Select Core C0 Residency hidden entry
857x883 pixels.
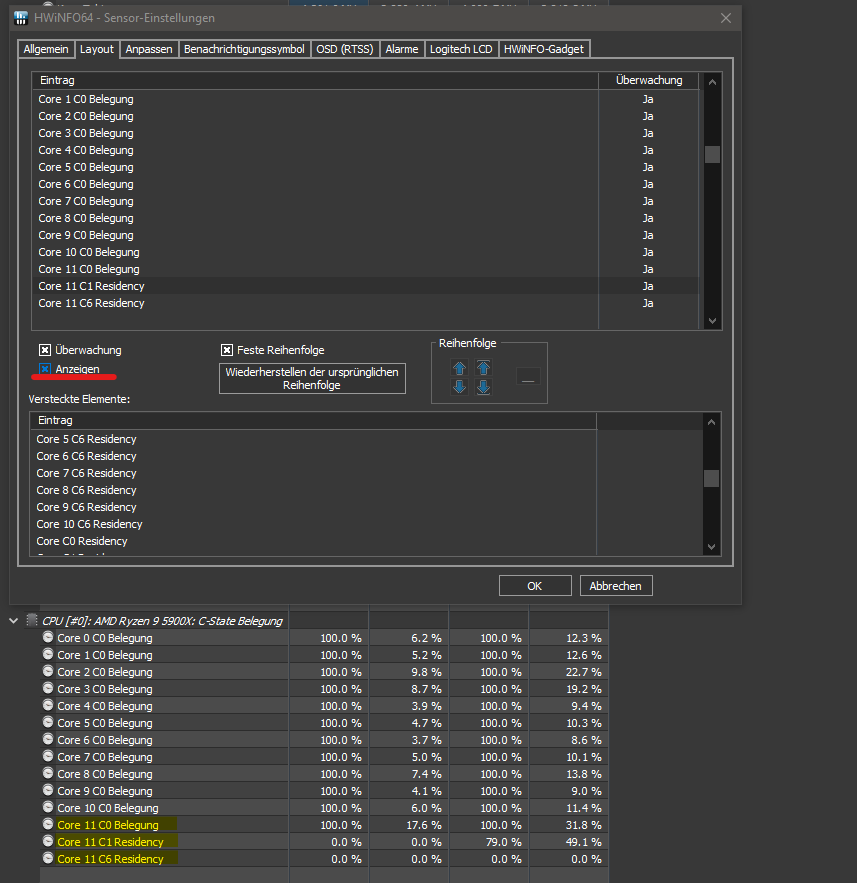tap(313, 541)
